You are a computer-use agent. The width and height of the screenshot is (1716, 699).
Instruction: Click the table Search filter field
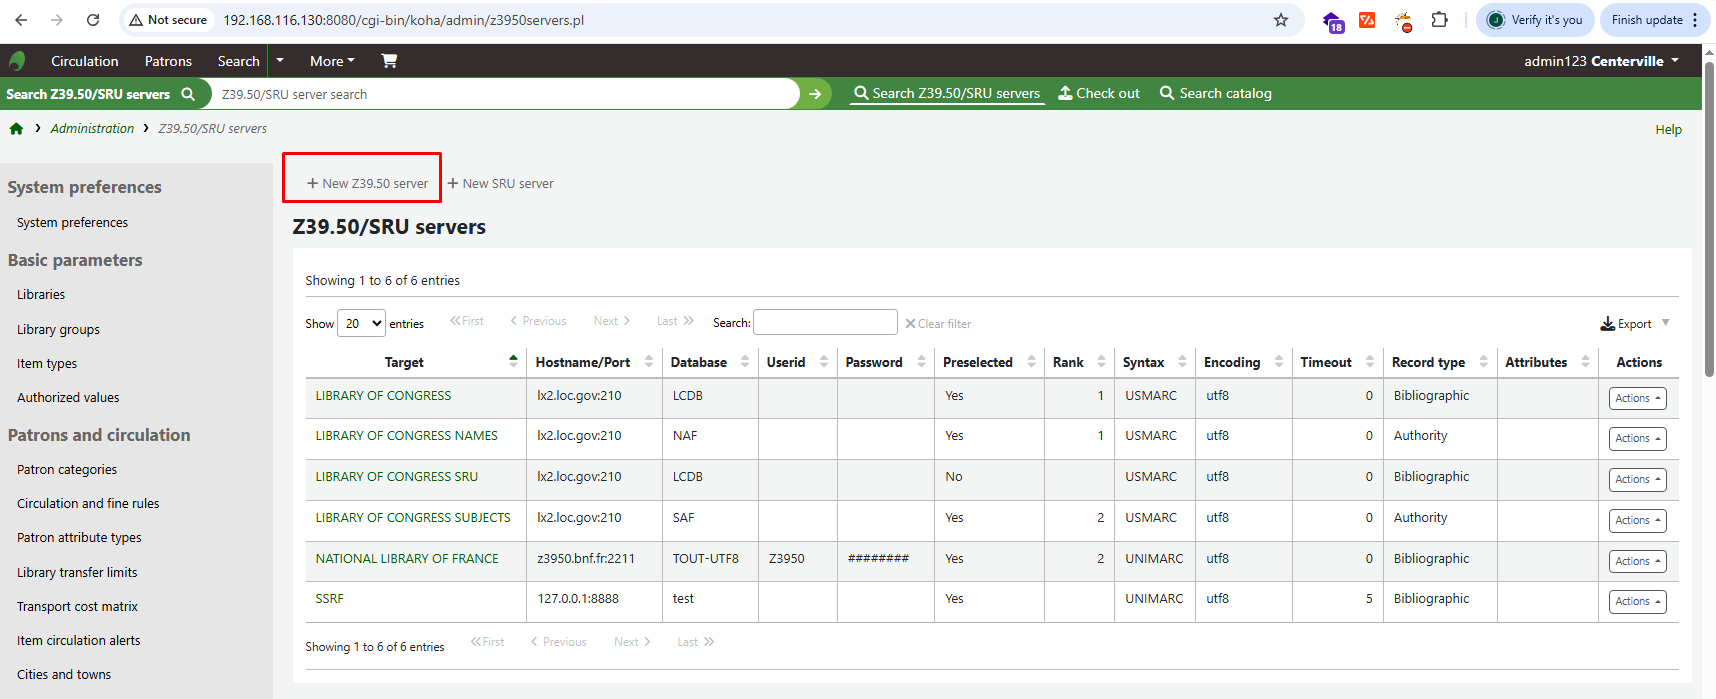coord(824,322)
